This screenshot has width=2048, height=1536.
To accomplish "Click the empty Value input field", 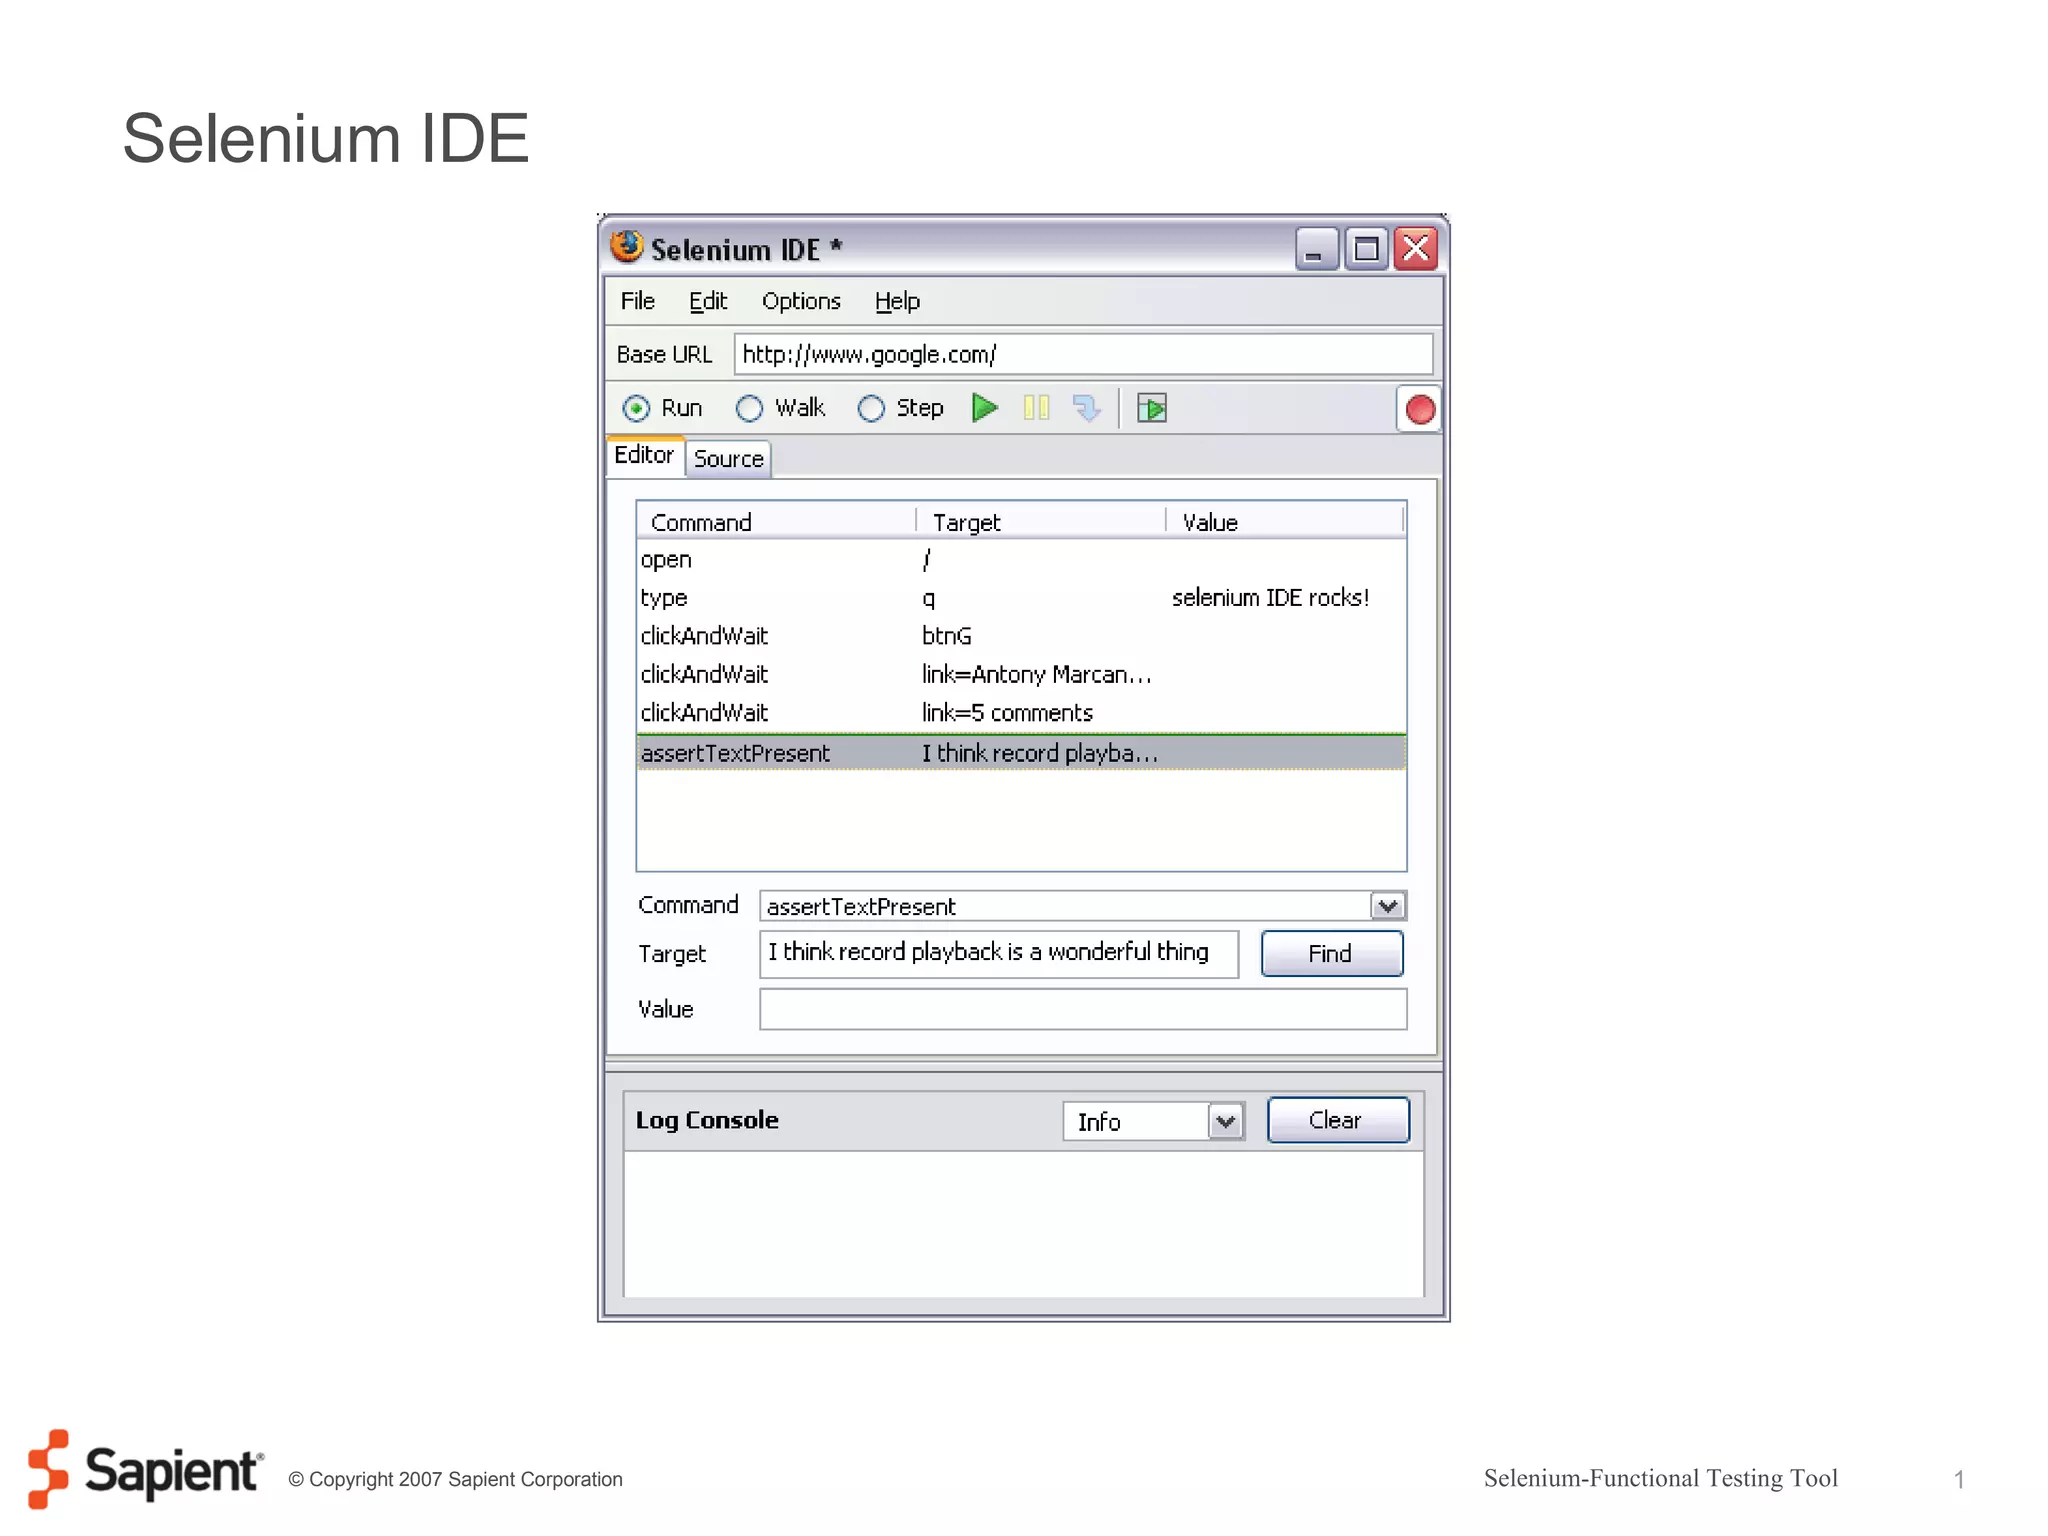I will (x=1083, y=1009).
